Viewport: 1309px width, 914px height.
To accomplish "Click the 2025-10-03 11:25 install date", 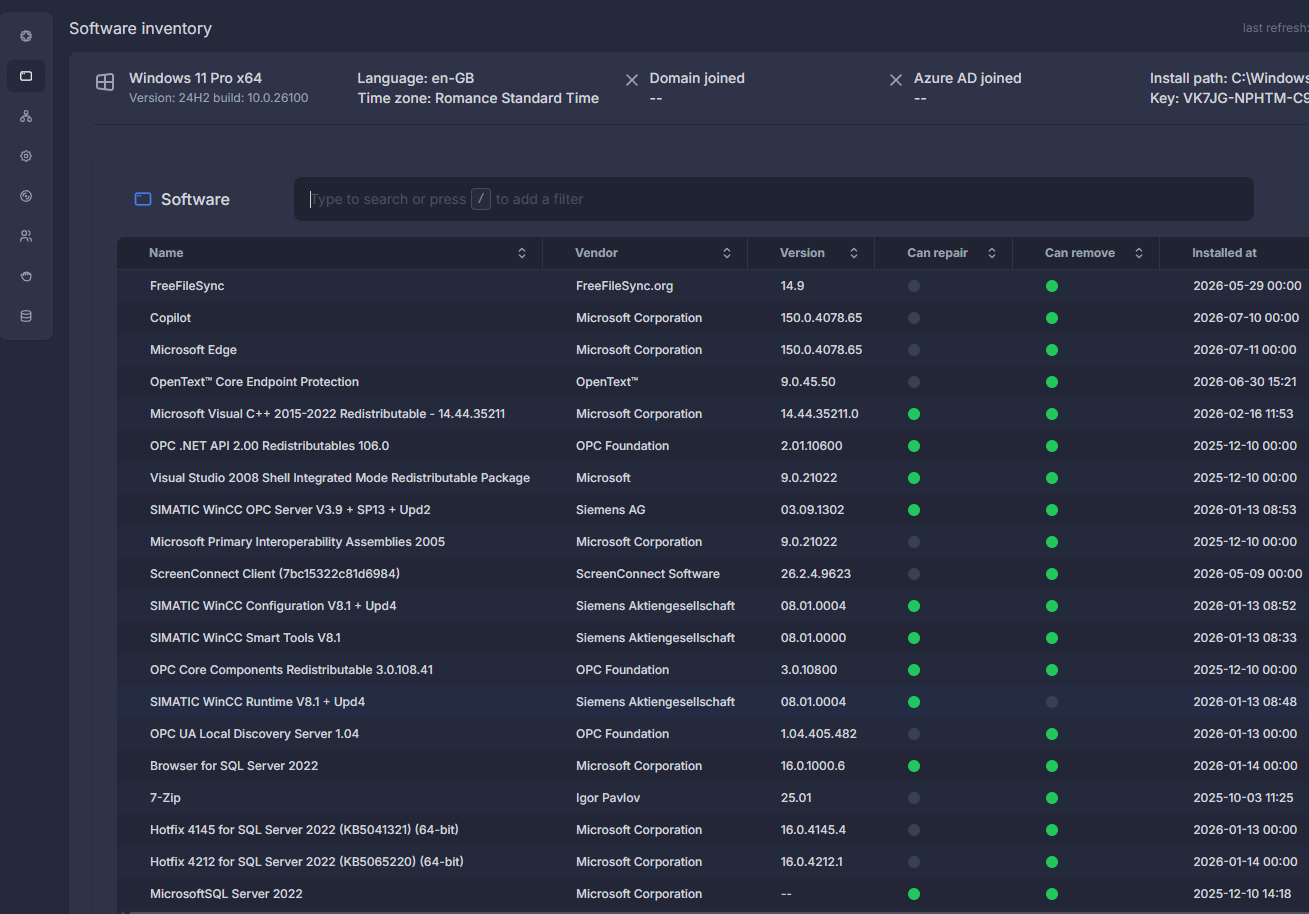I will pos(1244,798).
